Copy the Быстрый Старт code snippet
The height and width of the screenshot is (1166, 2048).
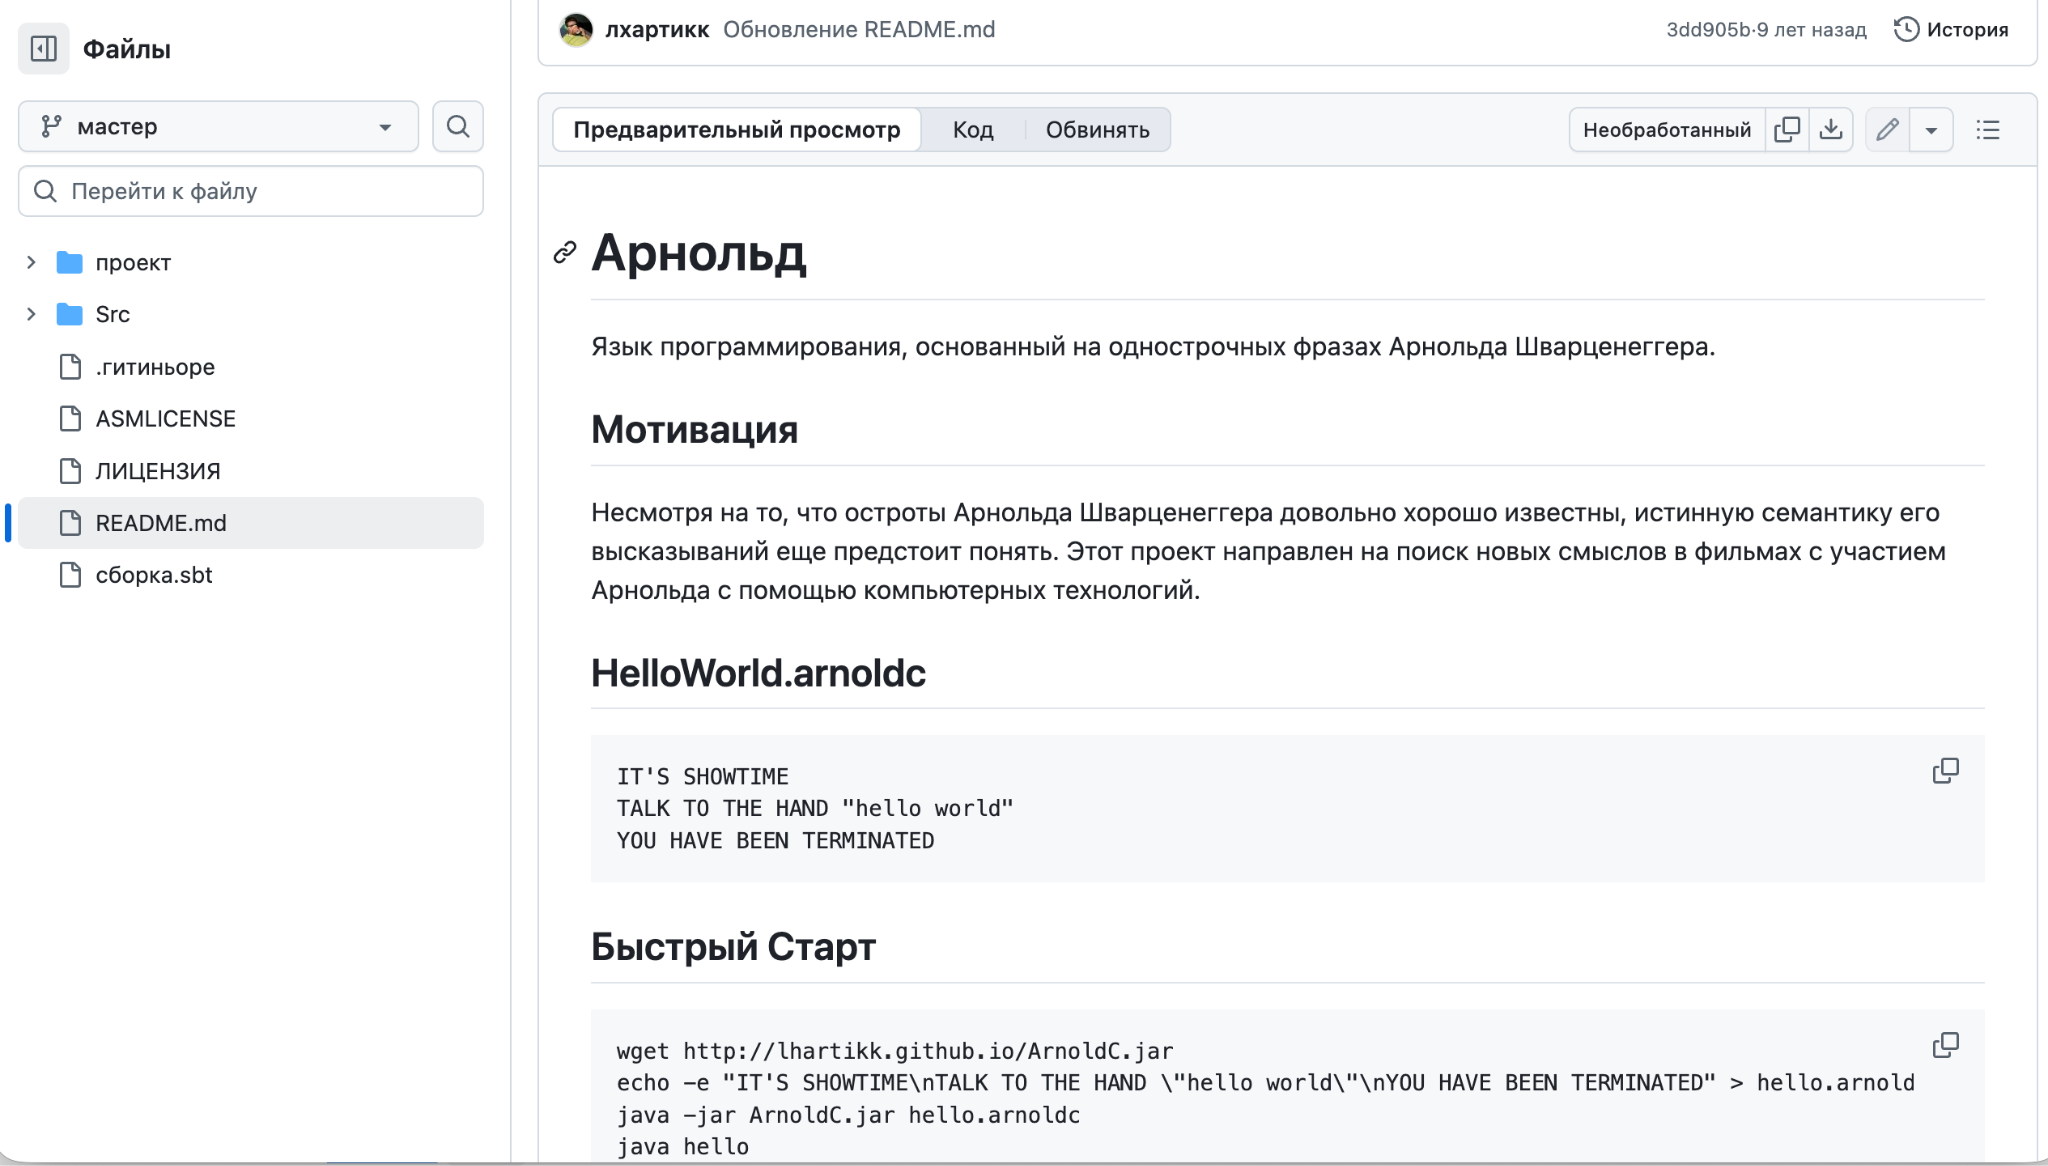[x=1947, y=1044]
